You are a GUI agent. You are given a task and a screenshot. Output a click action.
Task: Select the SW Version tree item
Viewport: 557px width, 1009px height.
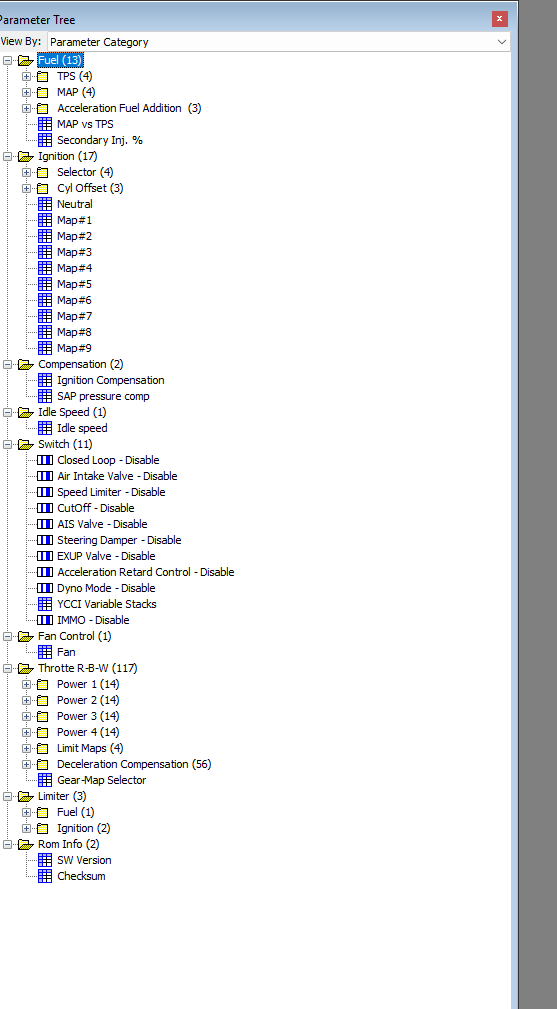pos(84,860)
